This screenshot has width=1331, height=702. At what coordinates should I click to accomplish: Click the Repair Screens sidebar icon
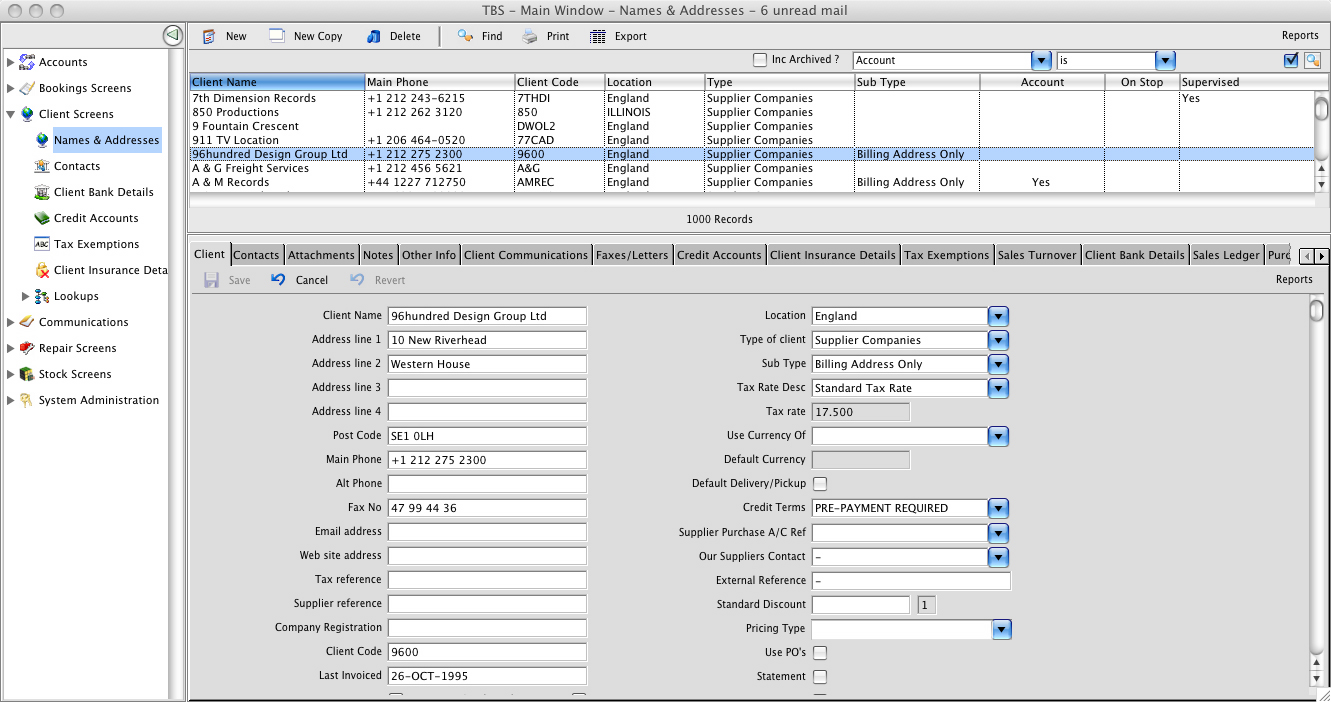pyautogui.click(x=27, y=348)
